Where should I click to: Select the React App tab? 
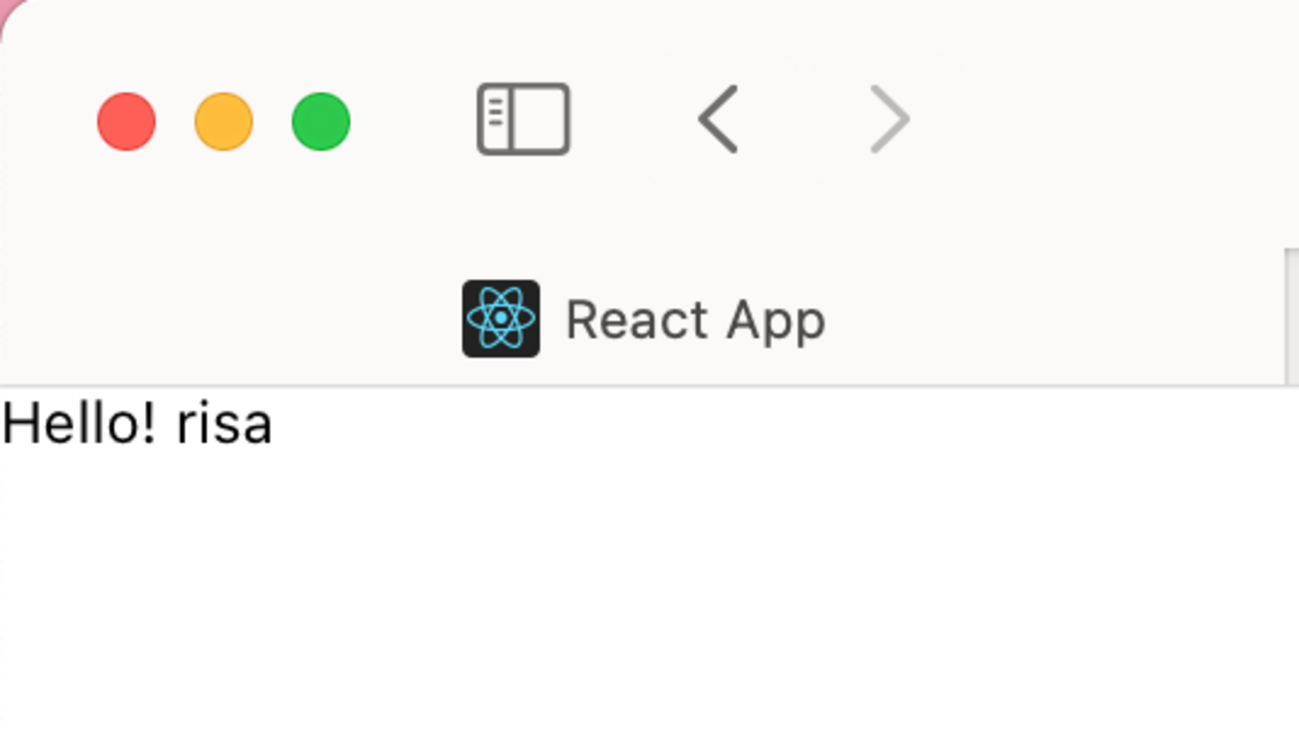(x=642, y=319)
